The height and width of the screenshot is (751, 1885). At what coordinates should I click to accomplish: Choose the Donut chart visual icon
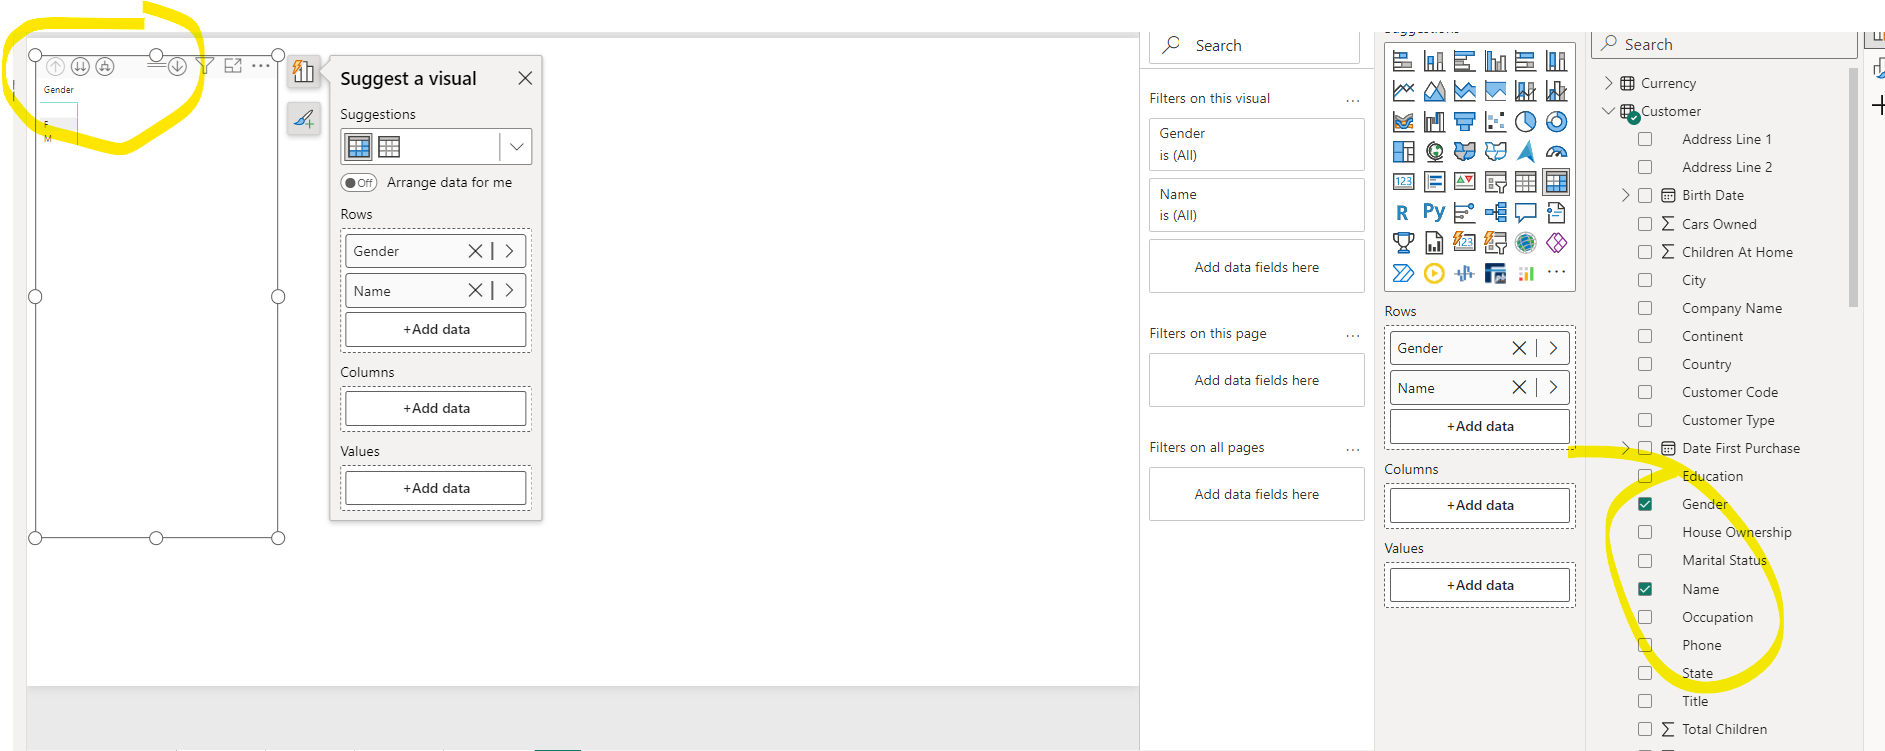click(x=1556, y=122)
